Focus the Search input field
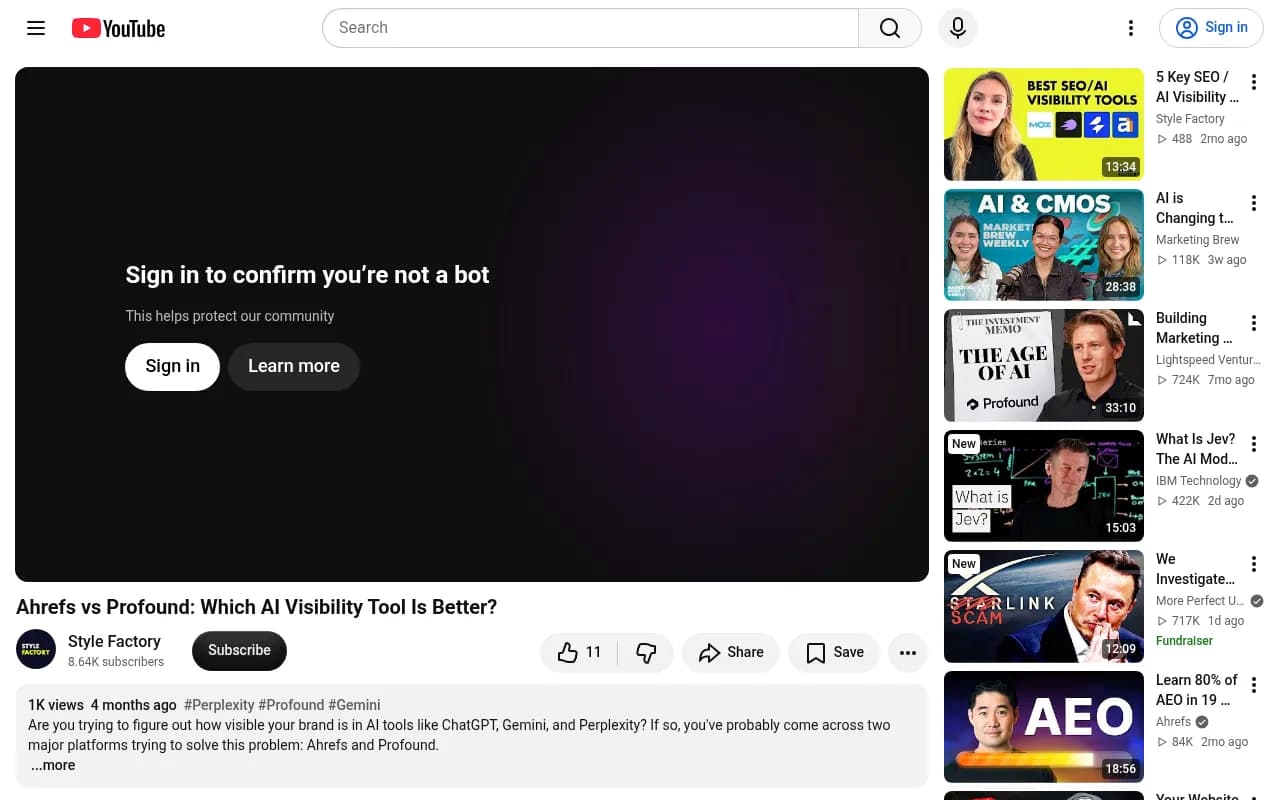The image size is (1280, 800). pos(590,28)
